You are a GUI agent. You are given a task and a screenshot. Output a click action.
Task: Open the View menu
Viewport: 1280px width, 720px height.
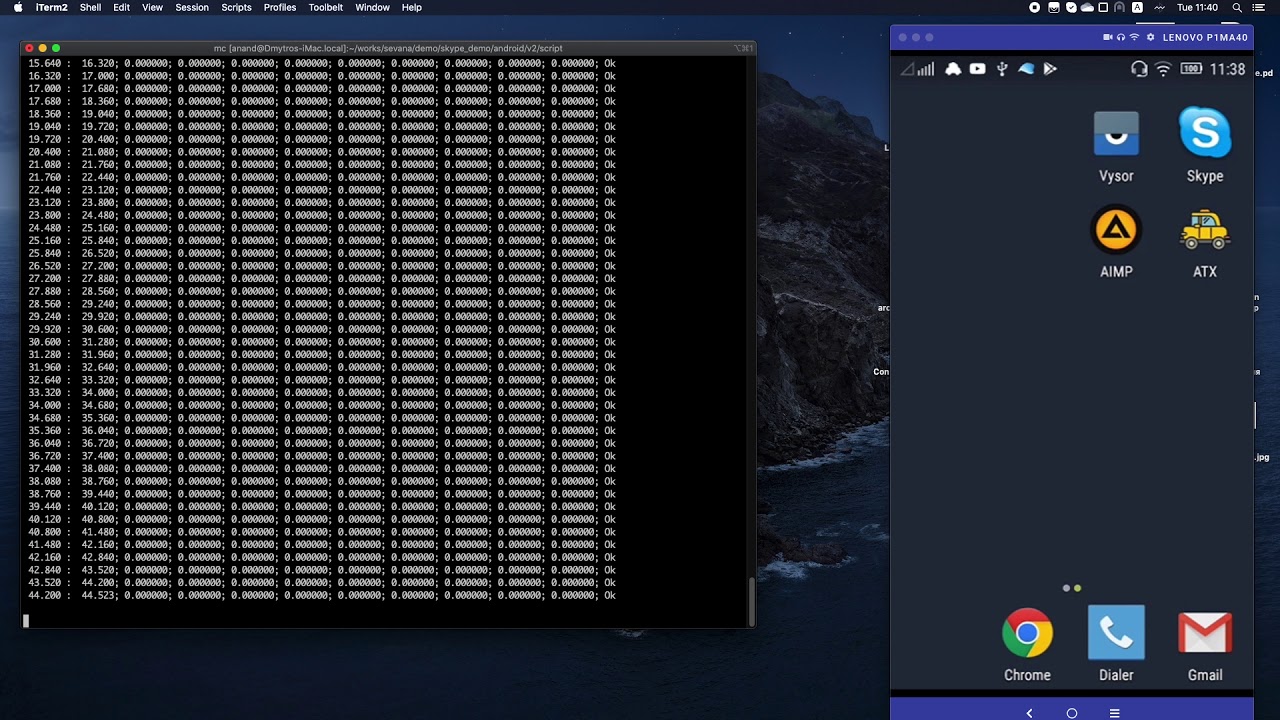pos(152,7)
